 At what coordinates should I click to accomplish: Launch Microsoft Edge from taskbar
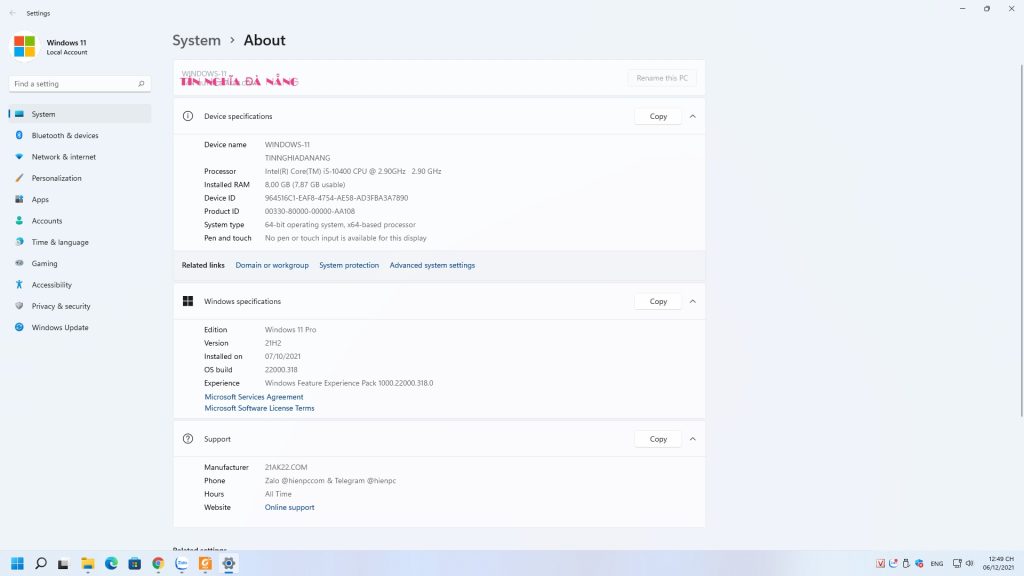(111, 564)
